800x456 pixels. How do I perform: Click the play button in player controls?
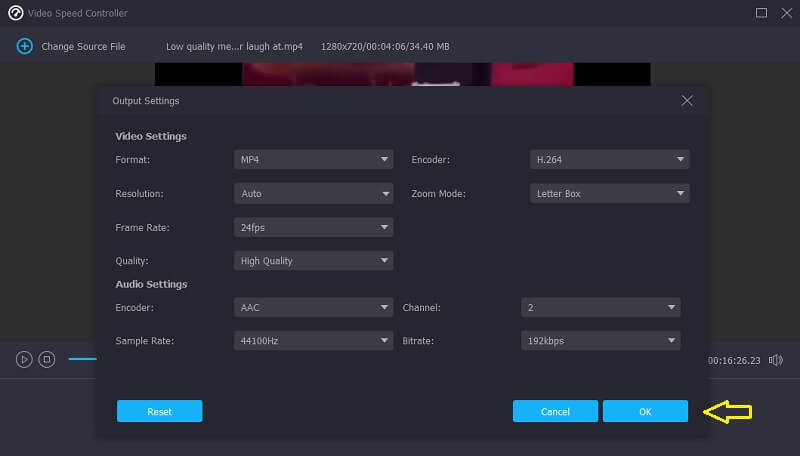pyautogui.click(x=24, y=360)
